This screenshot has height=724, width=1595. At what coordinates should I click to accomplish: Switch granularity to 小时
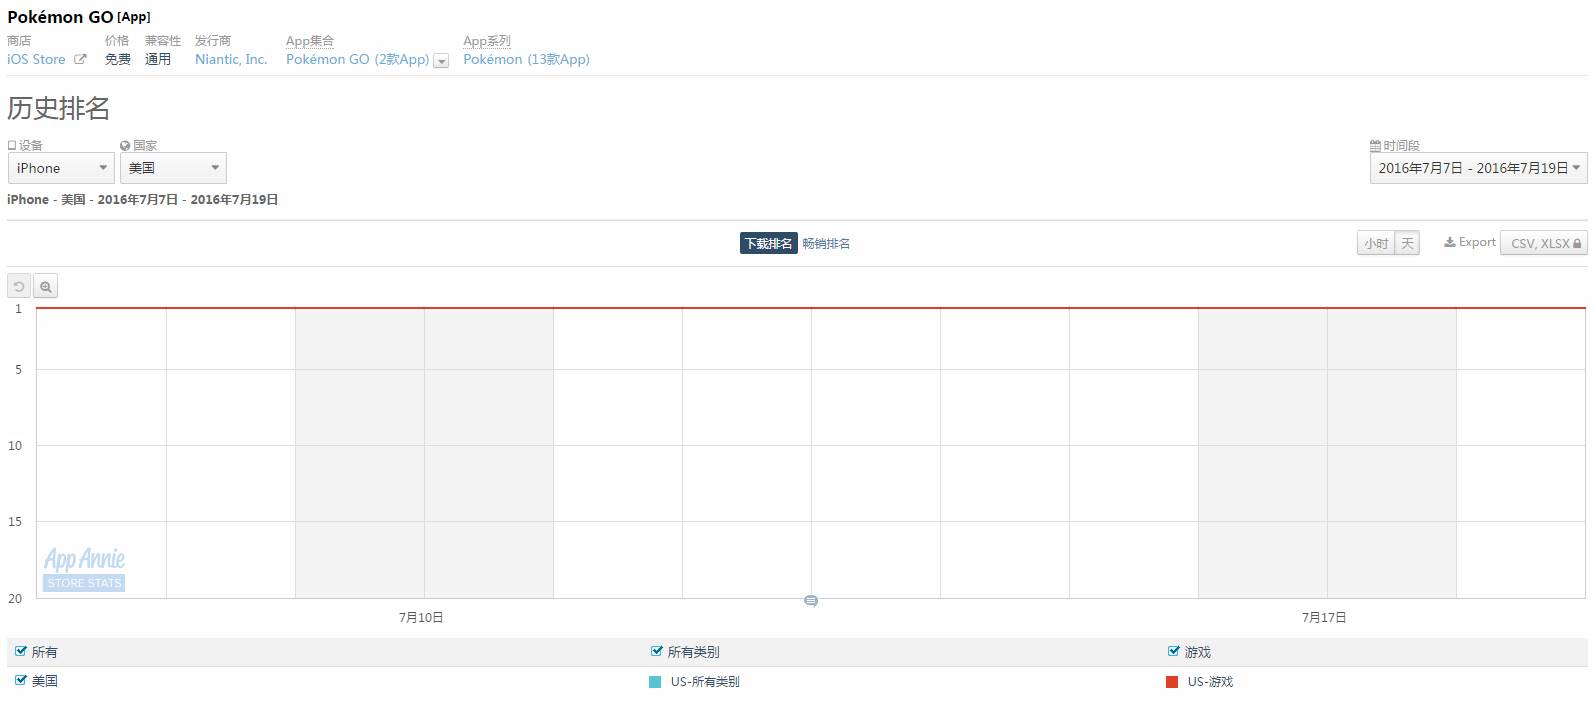point(1376,243)
